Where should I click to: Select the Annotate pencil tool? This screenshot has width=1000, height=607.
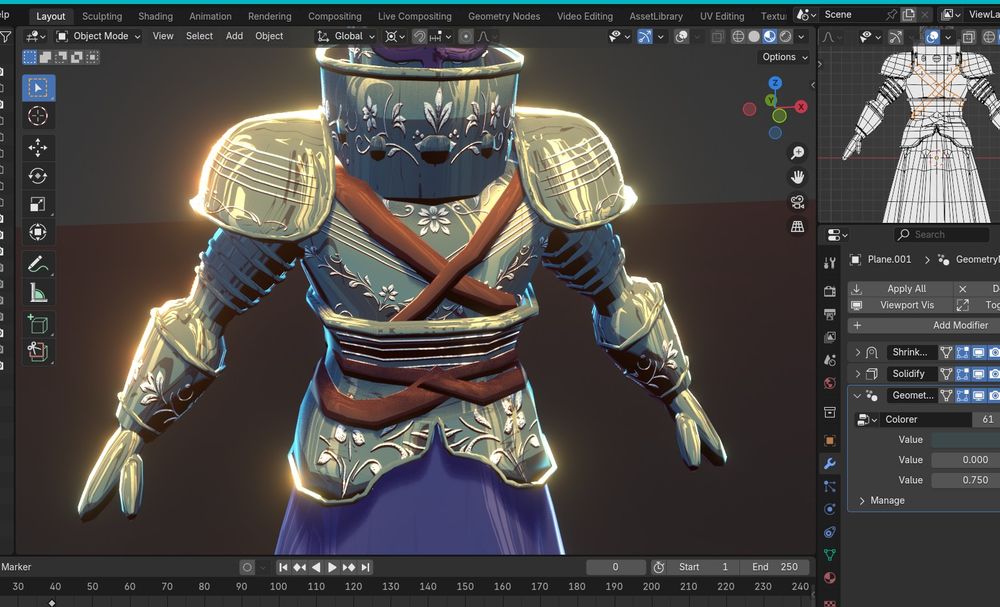point(38,264)
